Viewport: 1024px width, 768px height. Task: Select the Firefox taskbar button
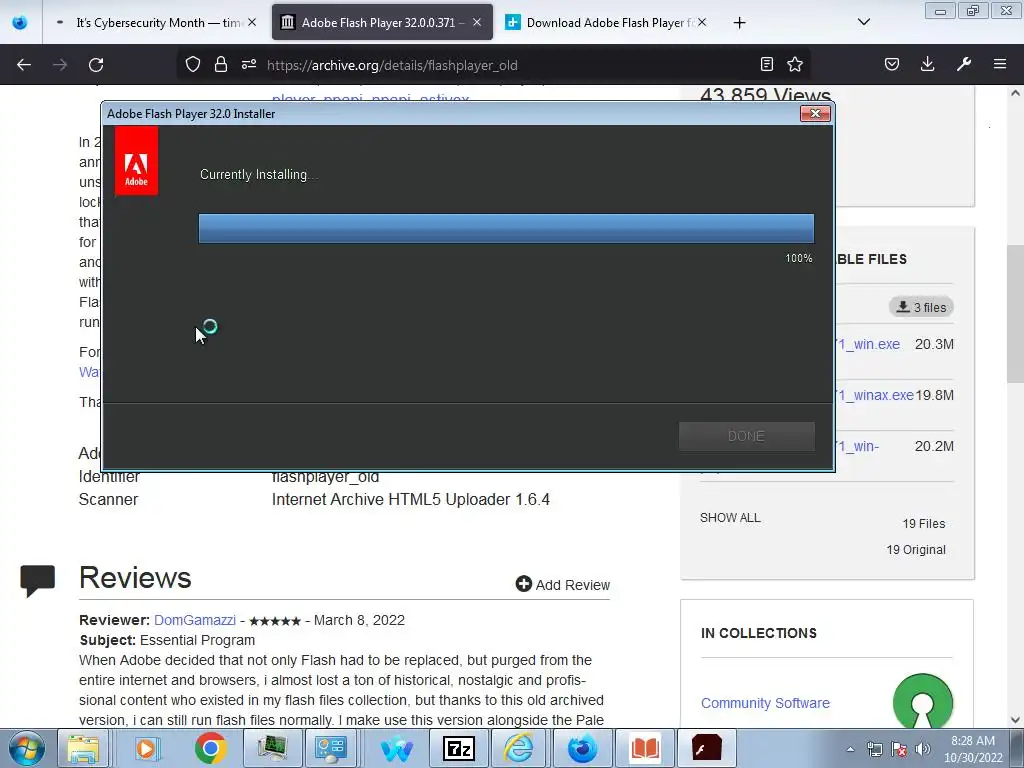point(582,748)
